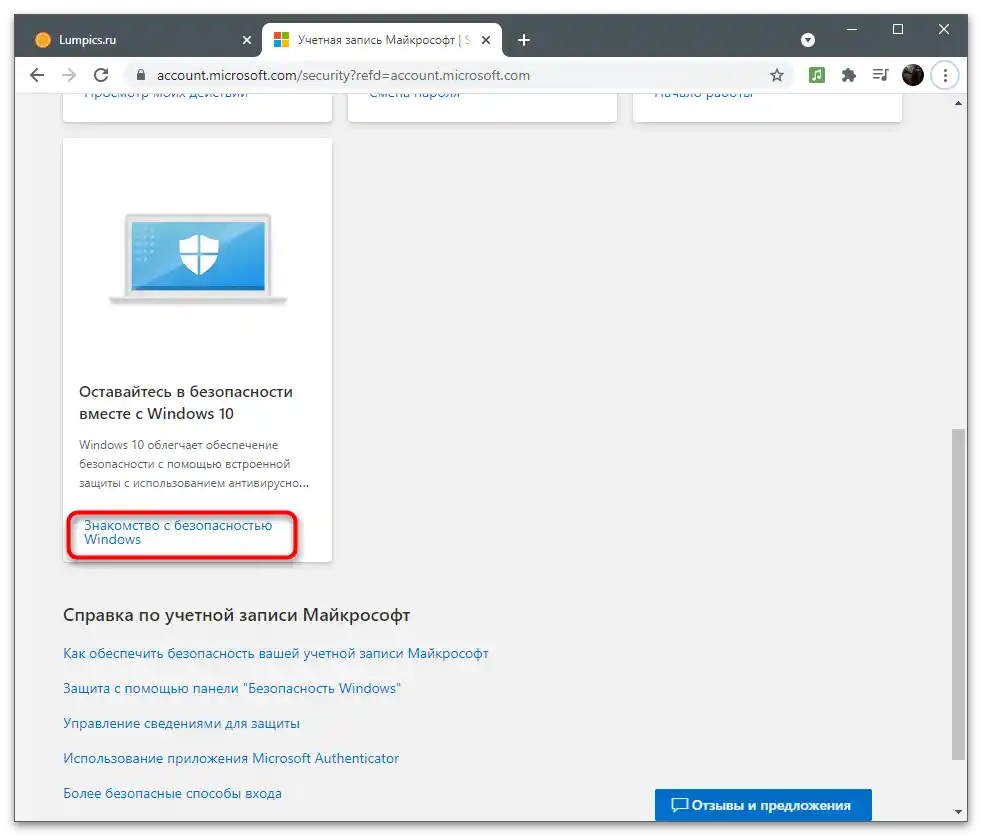Open a new tab with plus button
The height and width of the screenshot is (836, 982).
pos(524,40)
